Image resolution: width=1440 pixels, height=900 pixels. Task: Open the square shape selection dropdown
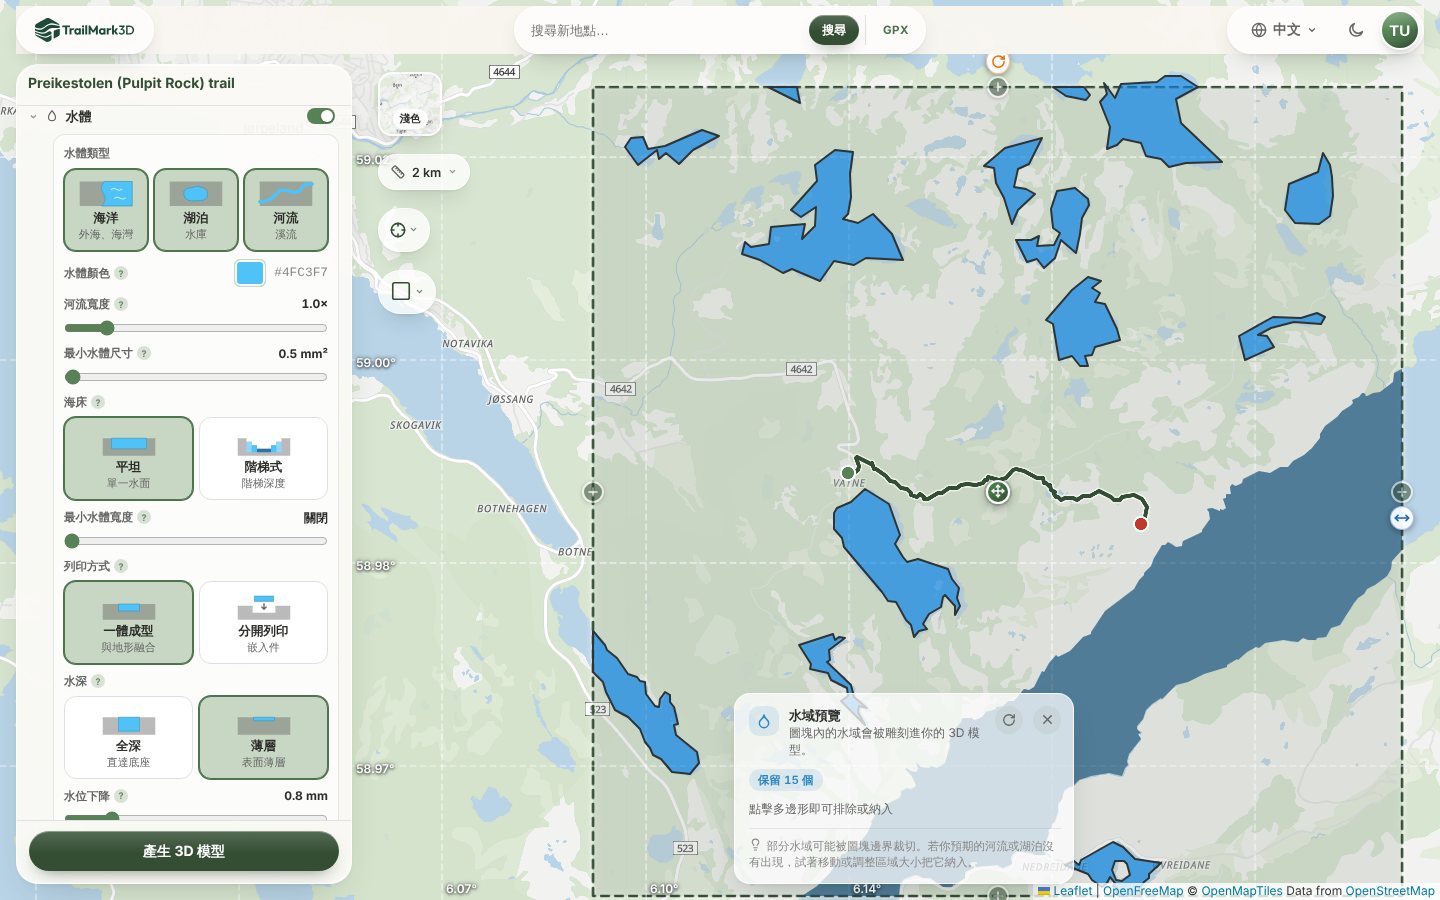(x=407, y=291)
